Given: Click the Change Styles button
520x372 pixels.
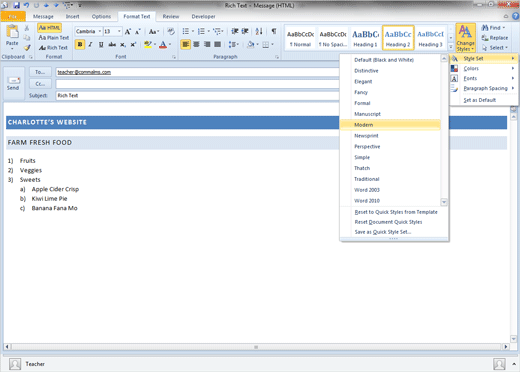Looking at the screenshot, I should click(465, 38).
